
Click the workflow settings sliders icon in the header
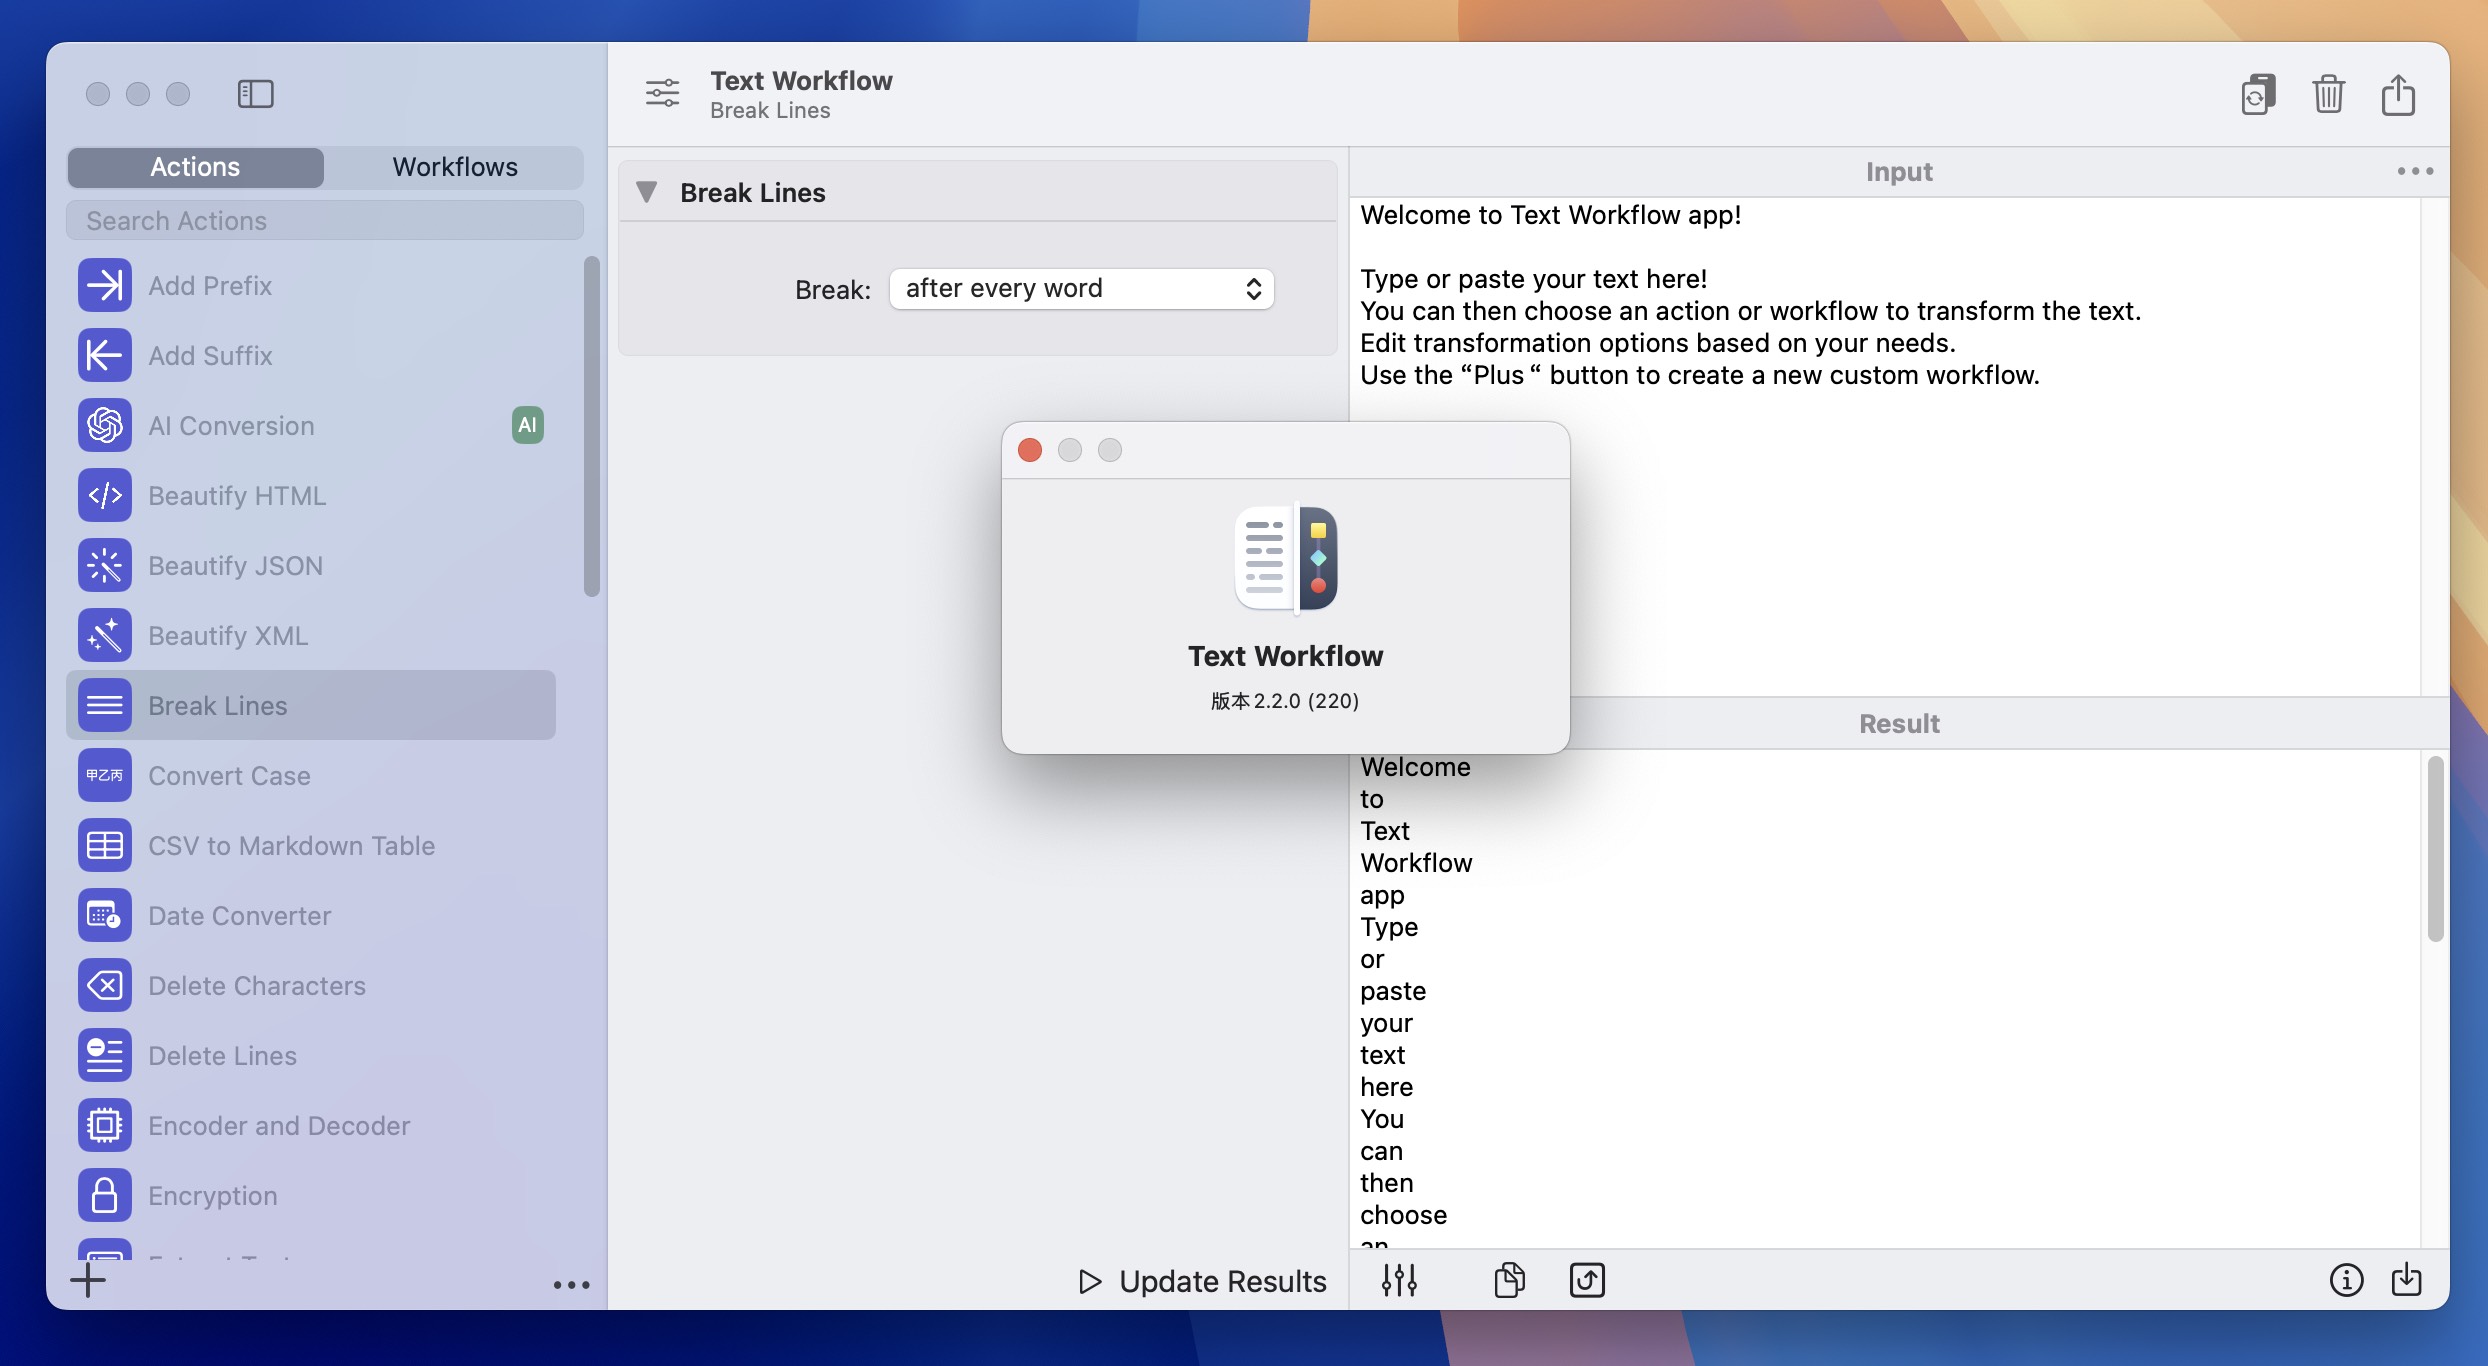pos(662,94)
